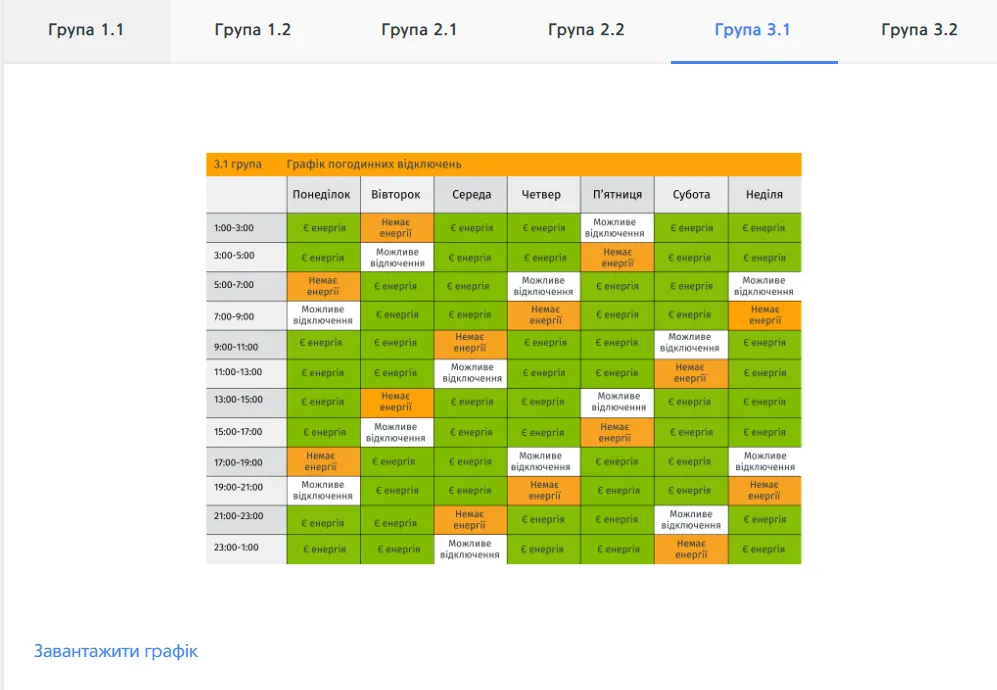Select the Вівторок column header

click(396, 195)
